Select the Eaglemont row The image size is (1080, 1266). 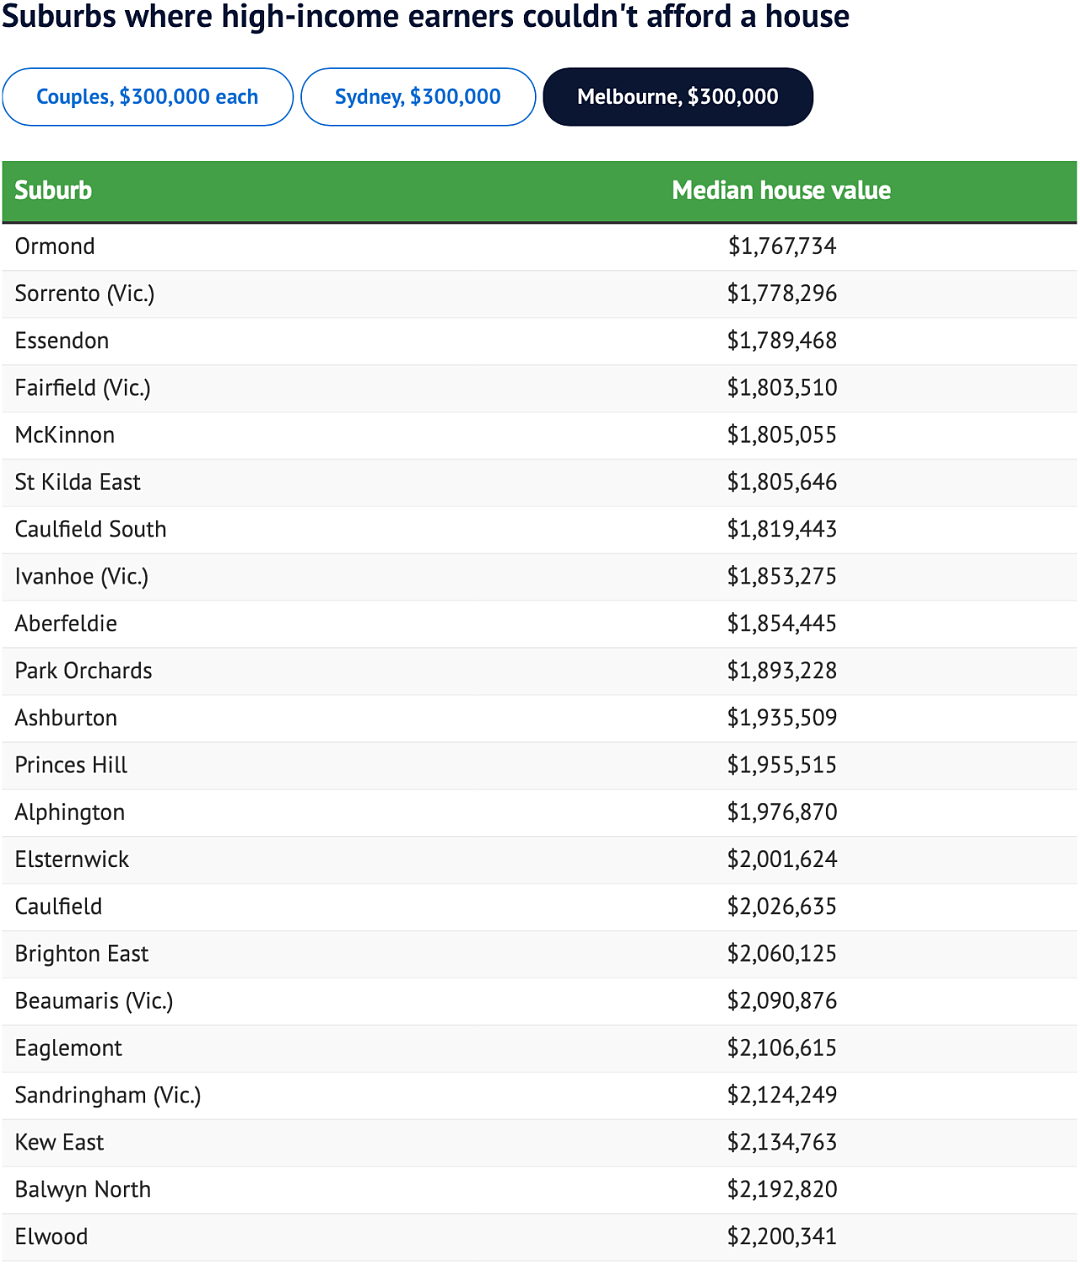coord(540,1049)
